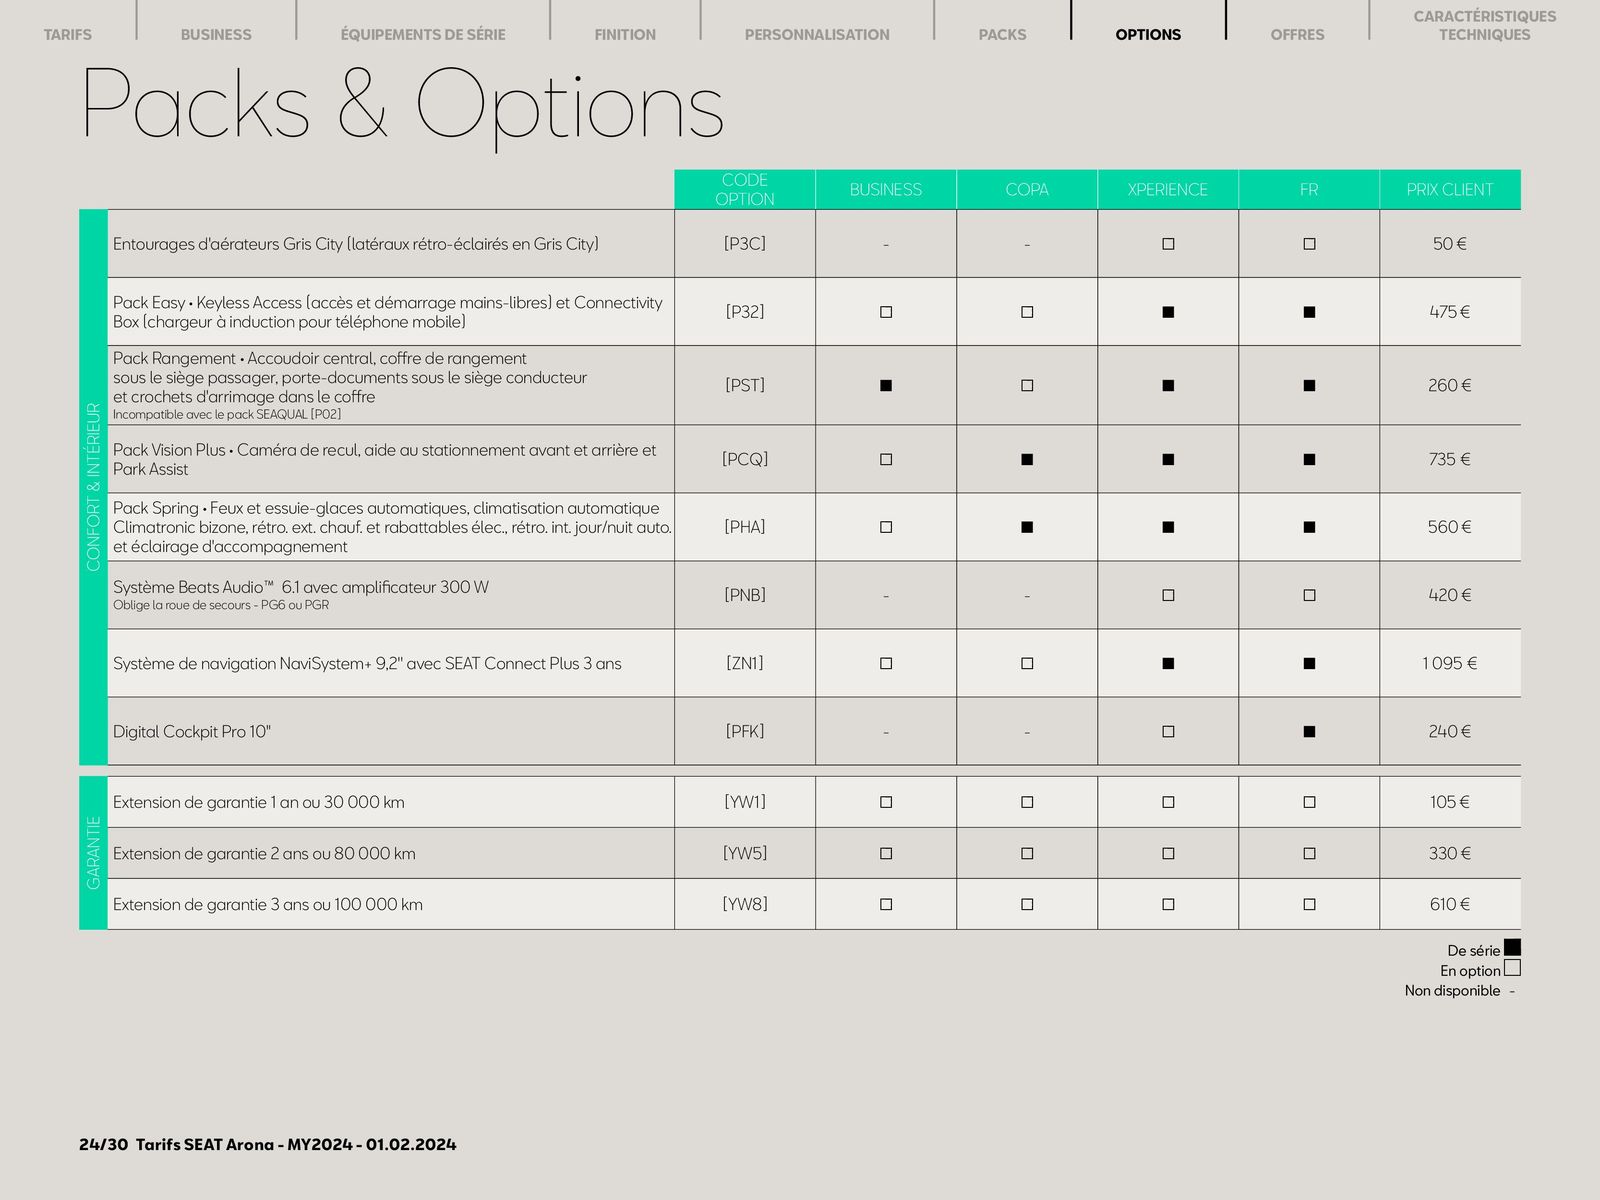Click Pack Rangement filled square under BUSINESS
The width and height of the screenshot is (1600, 1200).
point(886,386)
